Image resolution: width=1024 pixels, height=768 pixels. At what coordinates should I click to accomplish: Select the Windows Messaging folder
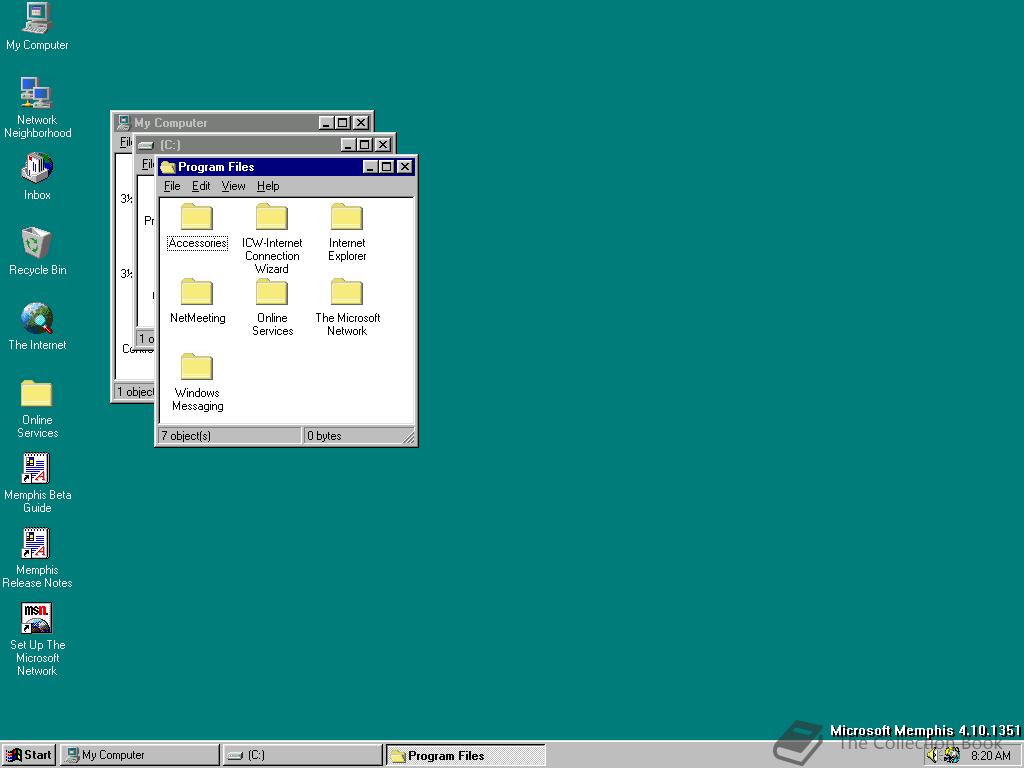196,368
